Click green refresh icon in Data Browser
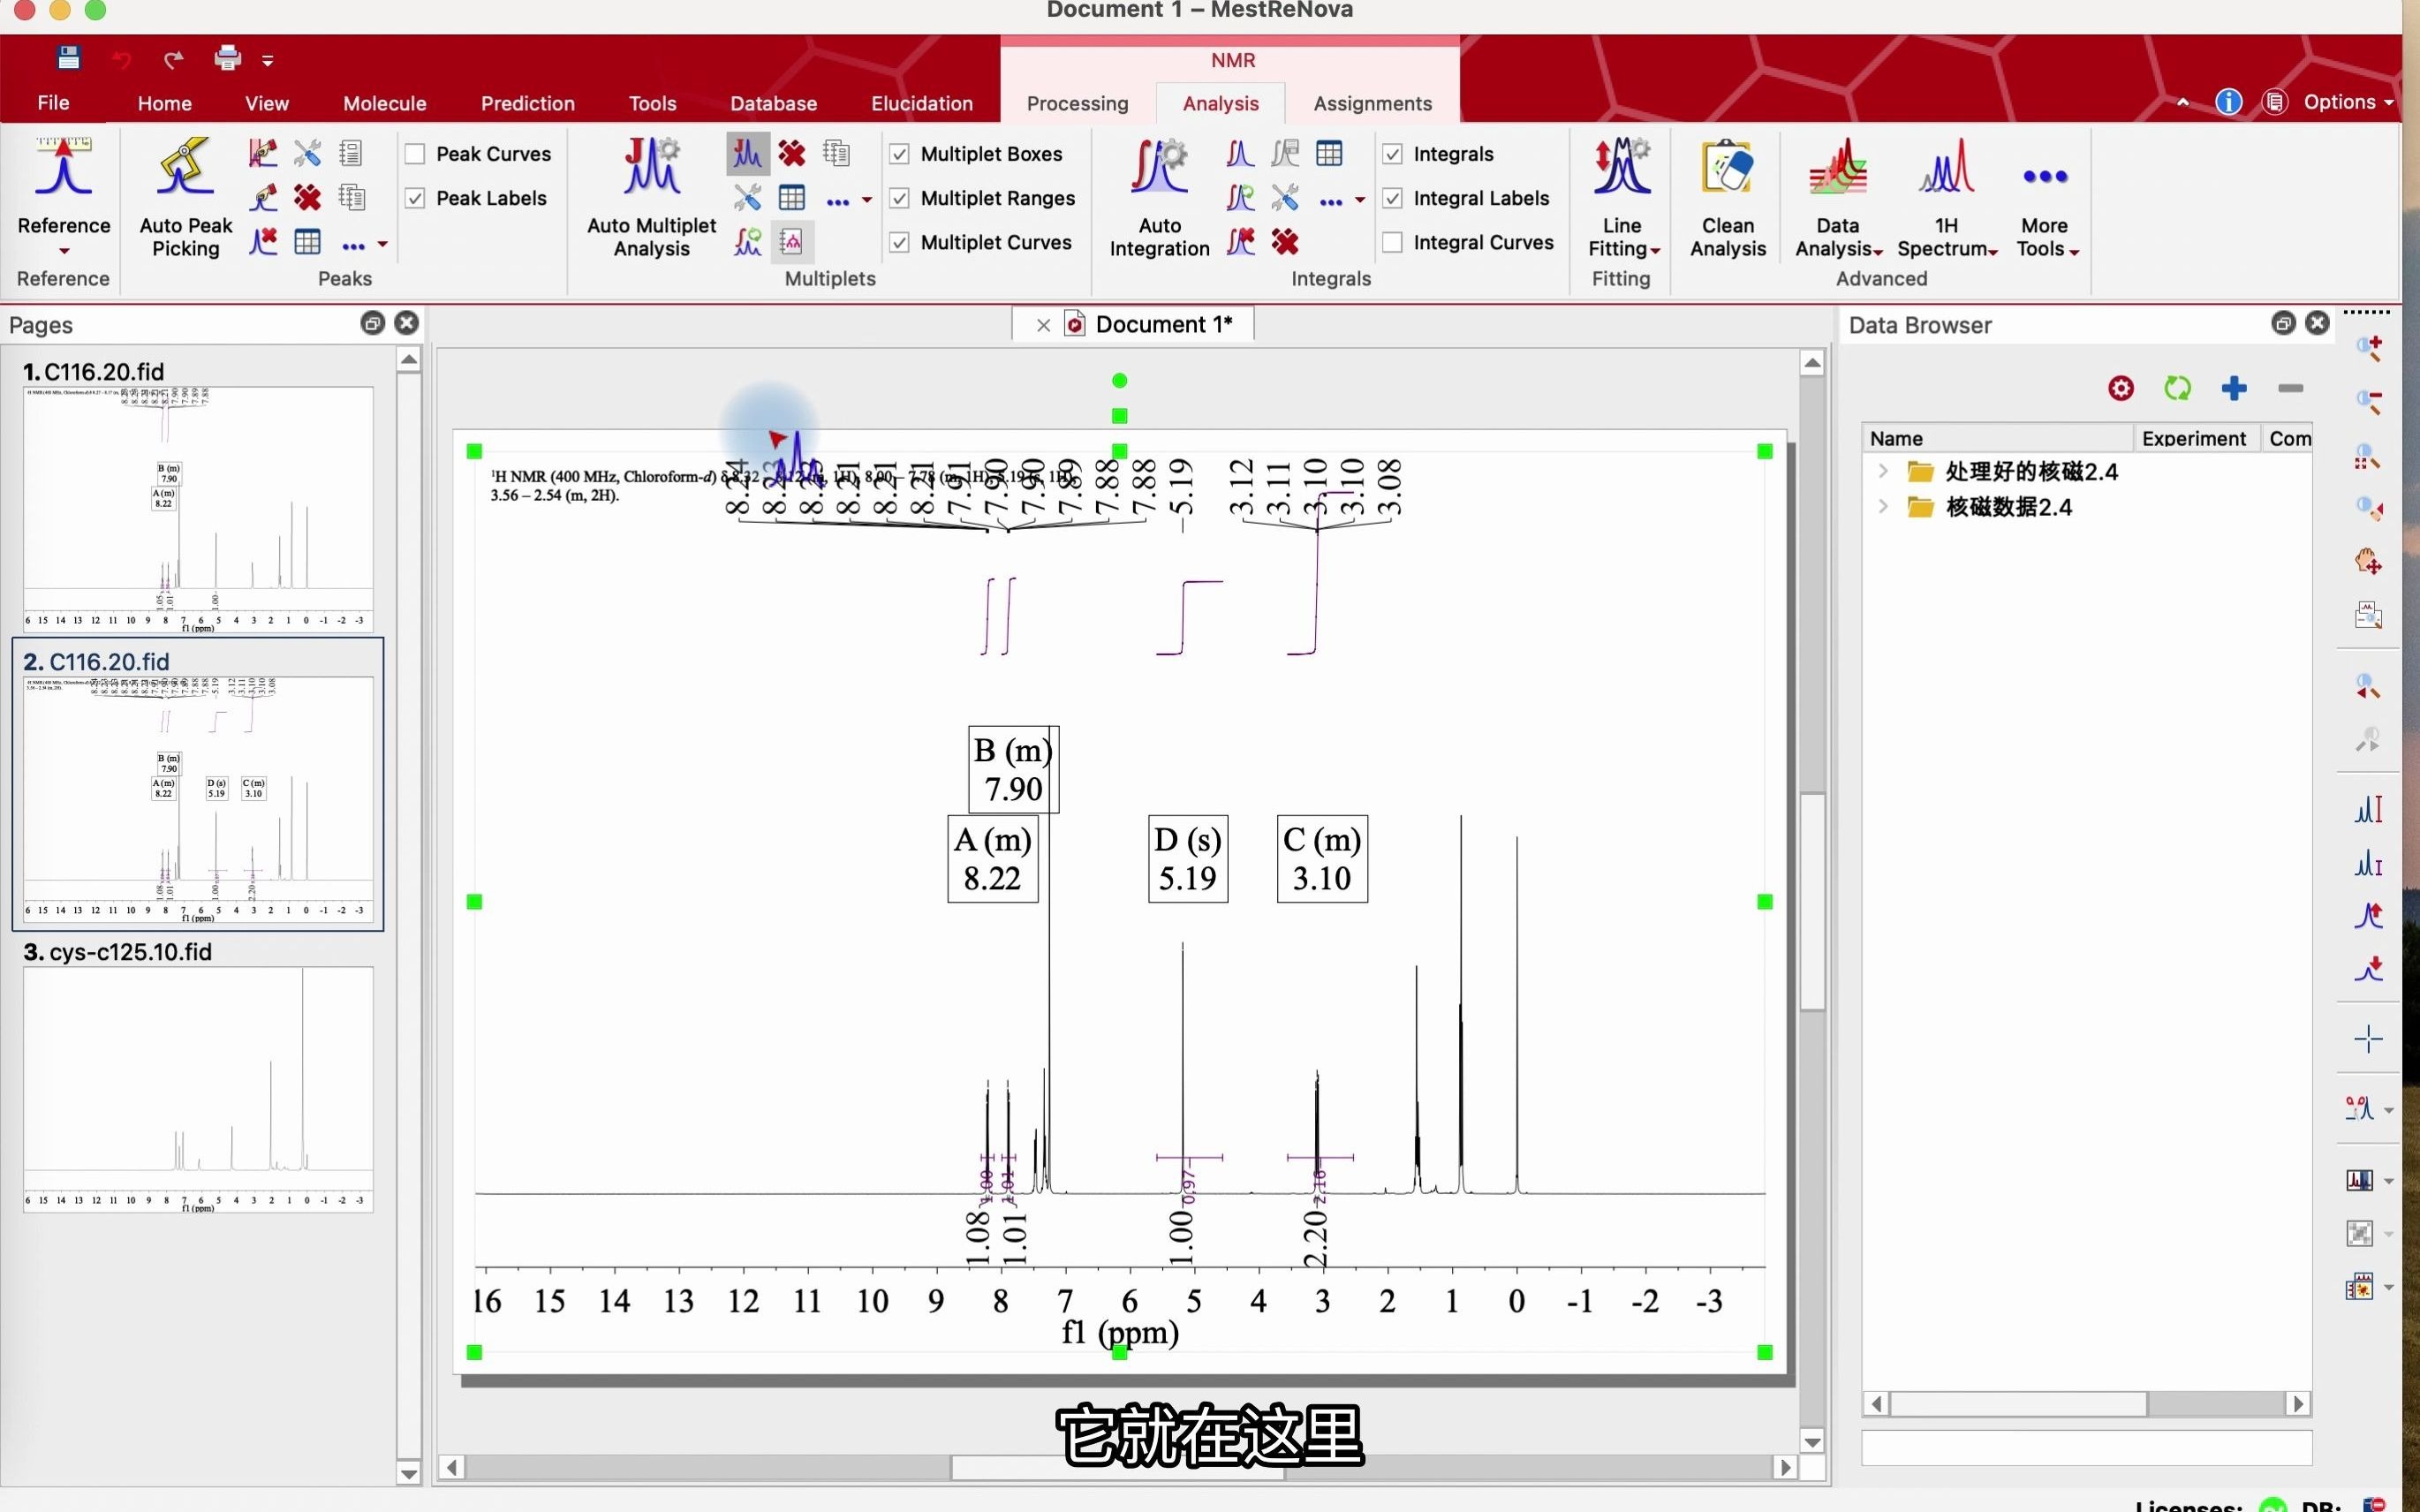Screen dimensions: 2420x1512 pos(2177,388)
